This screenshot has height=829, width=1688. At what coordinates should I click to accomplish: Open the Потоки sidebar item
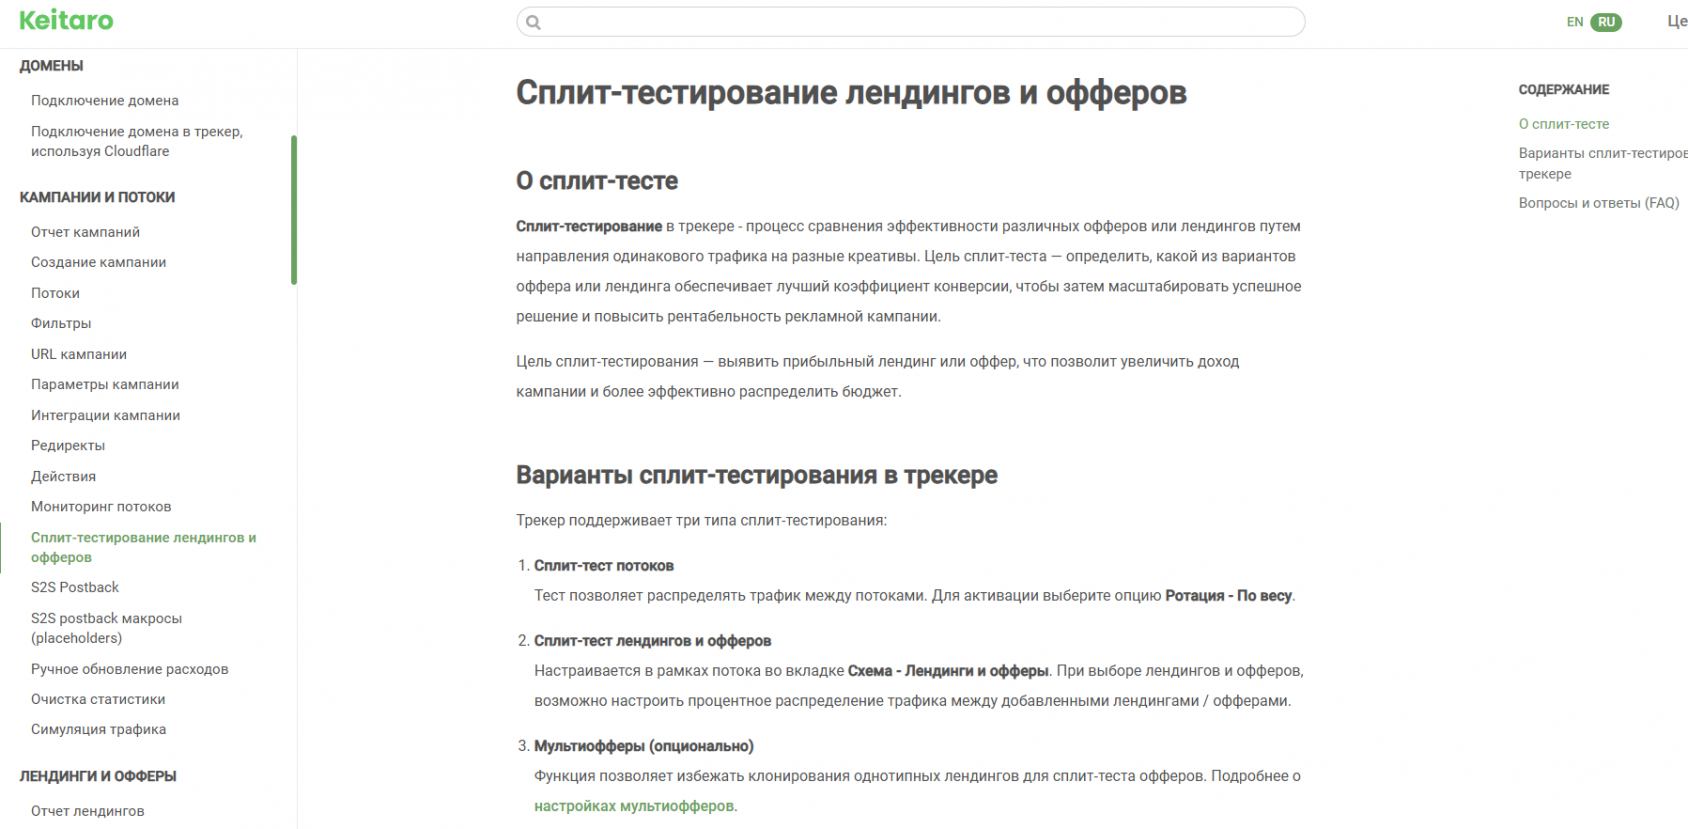55,293
